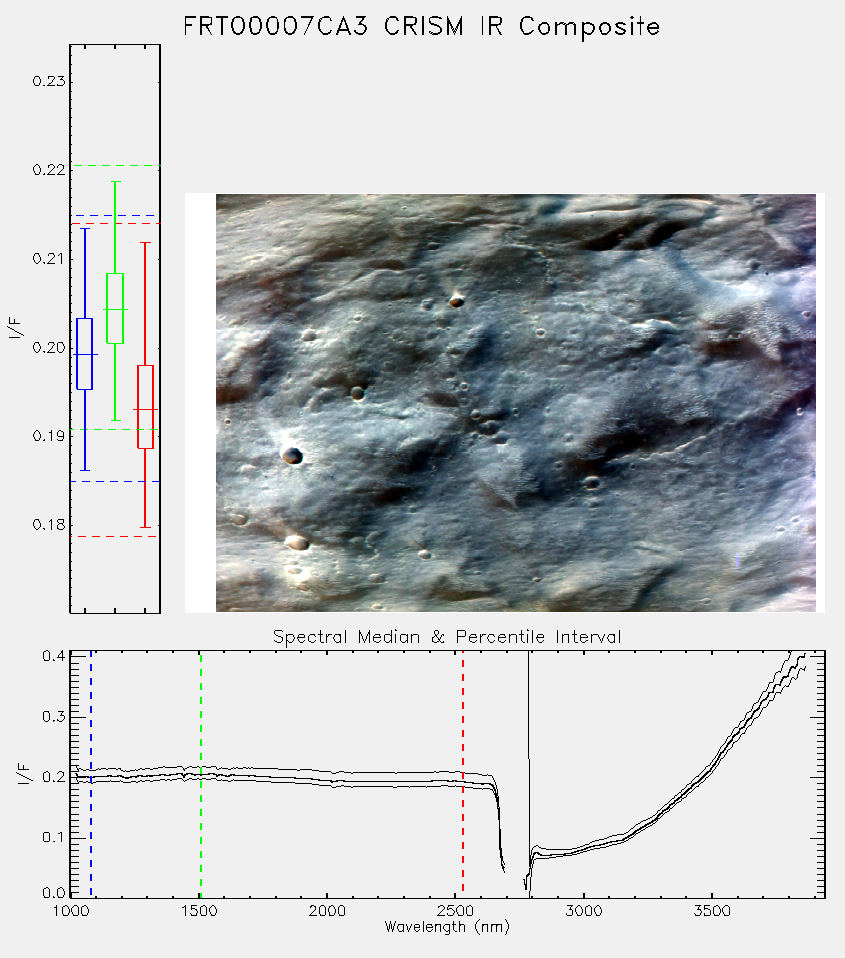Click the green dashed marker near 1500 nm

[200, 773]
